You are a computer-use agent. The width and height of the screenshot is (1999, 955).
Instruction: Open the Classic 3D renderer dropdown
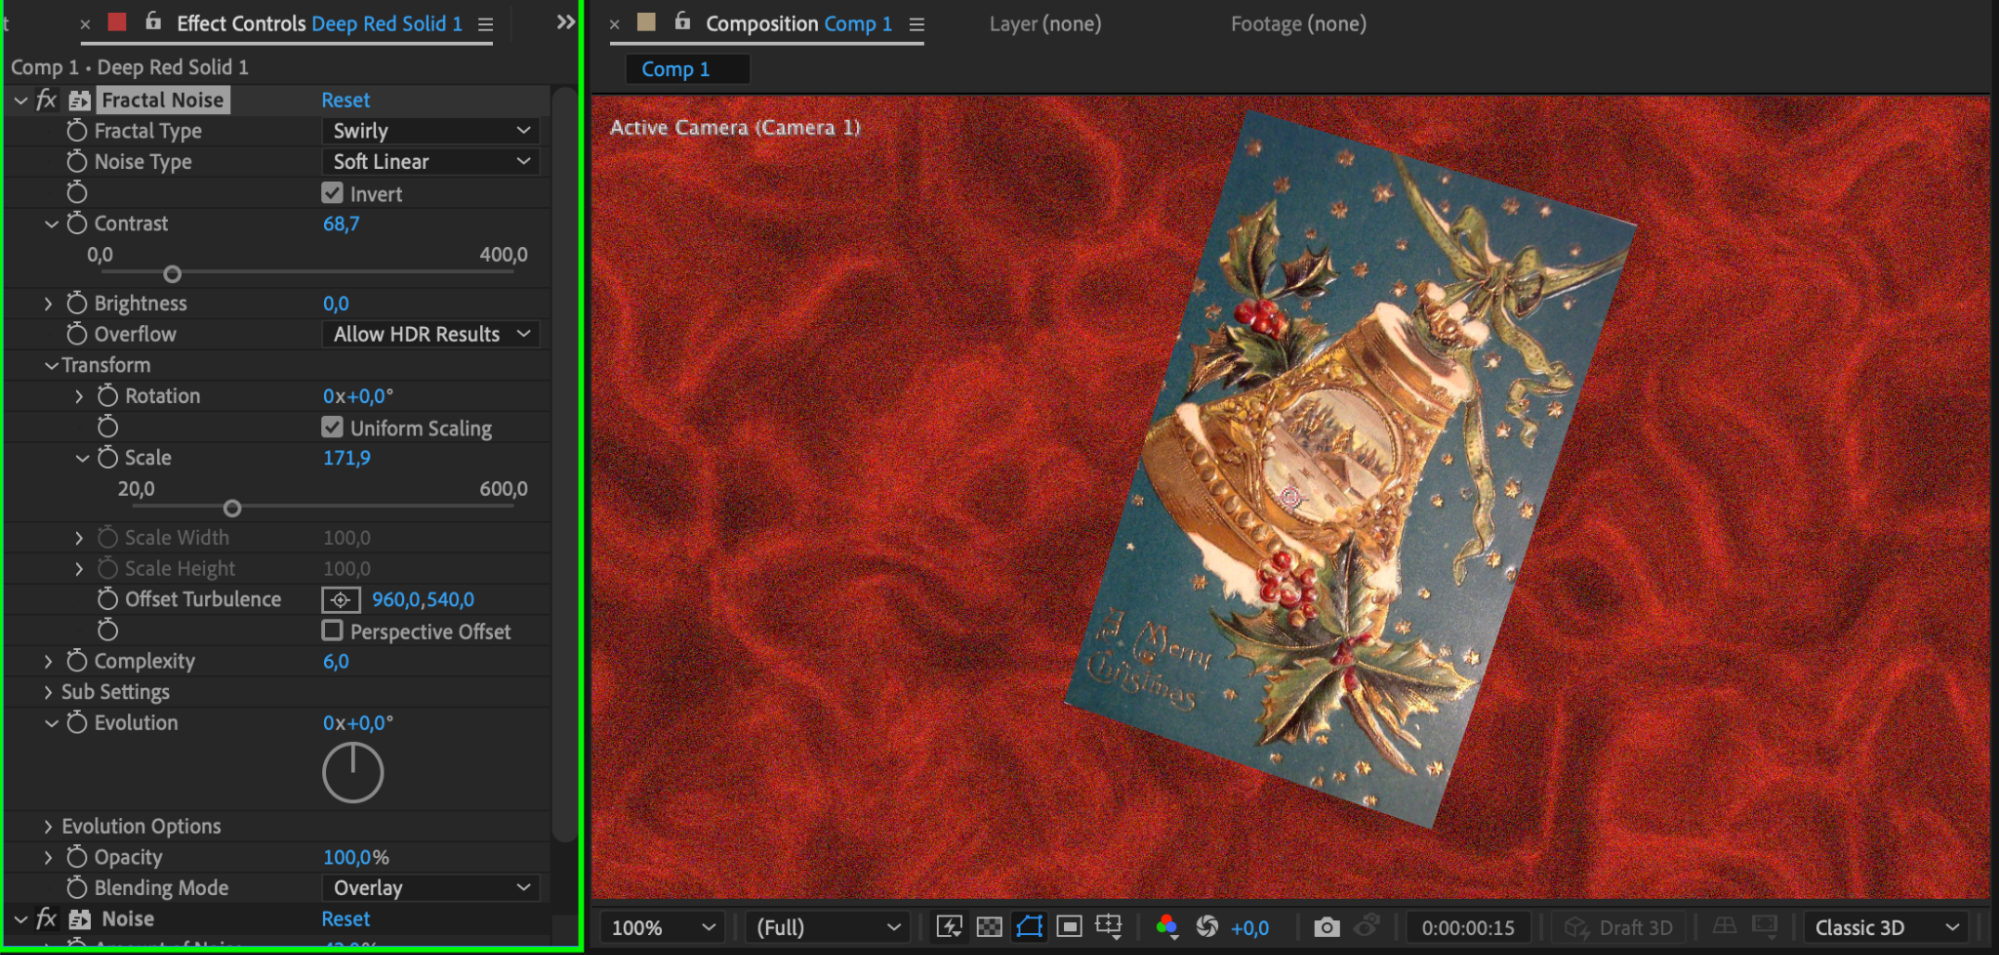tap(1887, 927)
